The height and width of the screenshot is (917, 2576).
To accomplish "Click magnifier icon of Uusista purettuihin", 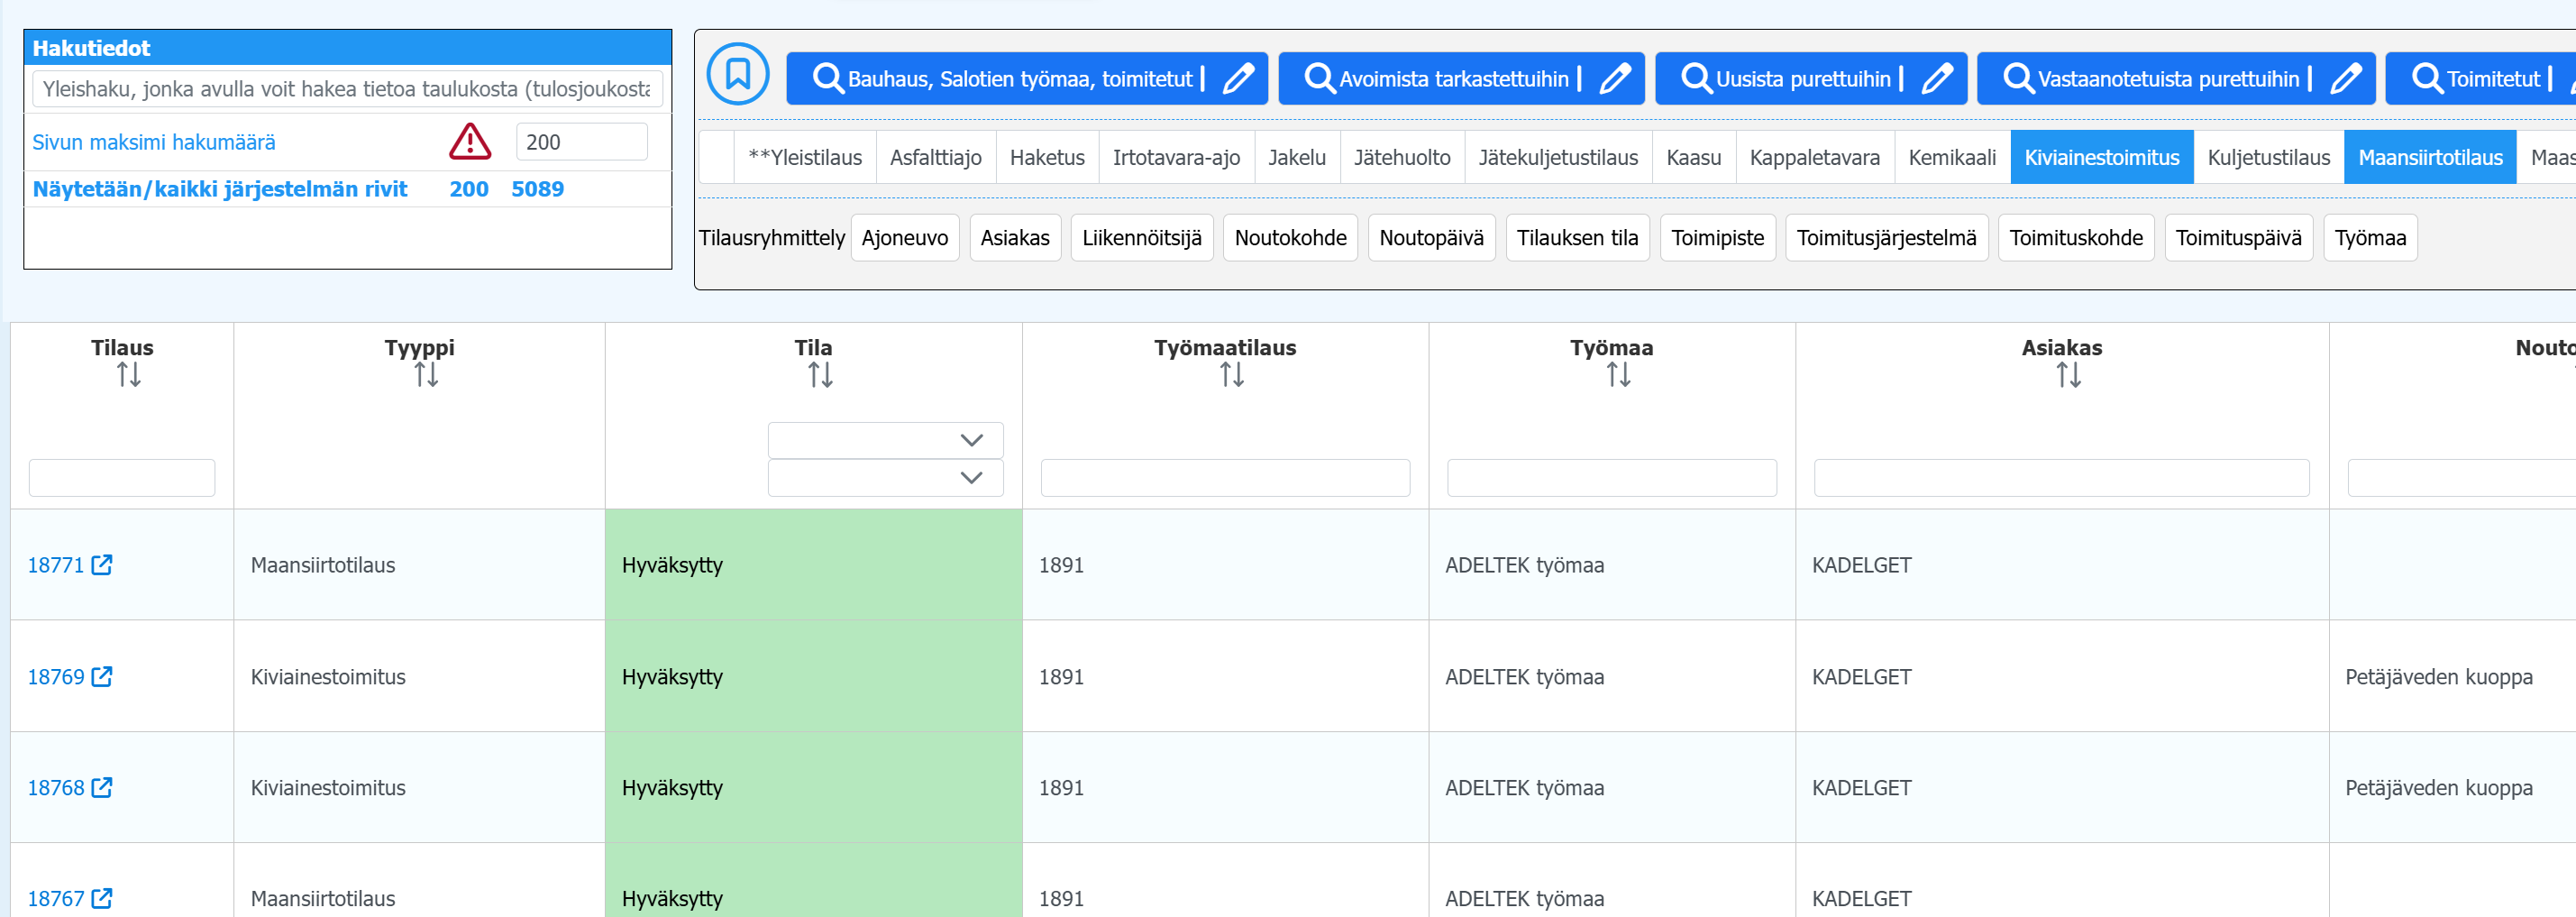I will pyautogui.click(x=1696, y=78).
